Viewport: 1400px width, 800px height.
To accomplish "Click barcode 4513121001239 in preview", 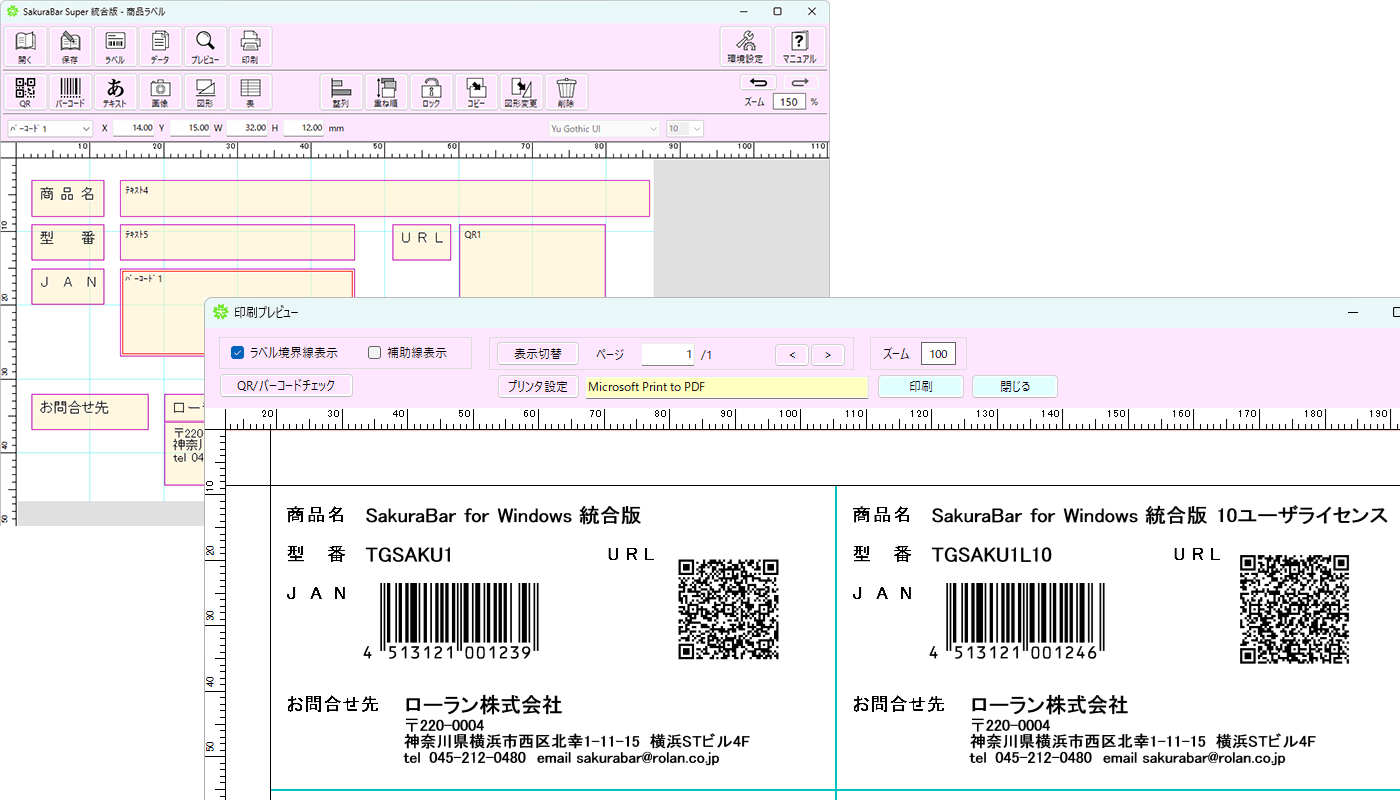I will pyautogui.click(x=452, y=622).
